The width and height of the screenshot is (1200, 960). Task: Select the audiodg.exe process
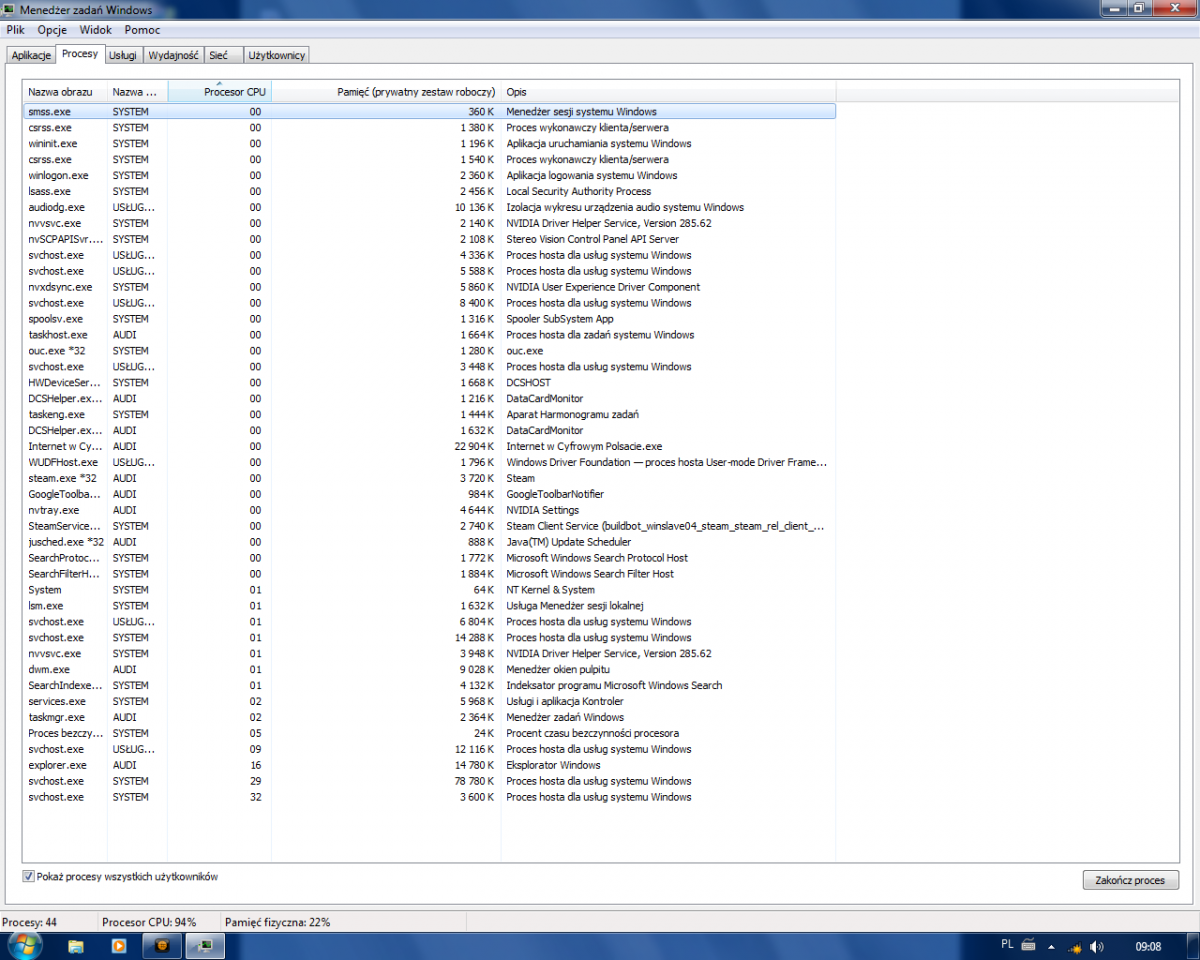tap(429, 208)
